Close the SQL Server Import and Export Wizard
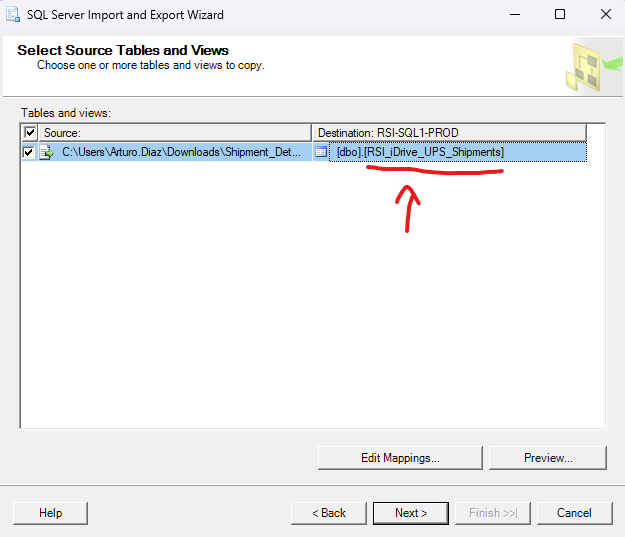This screenshot has height=537, width=625. (605, 15)
